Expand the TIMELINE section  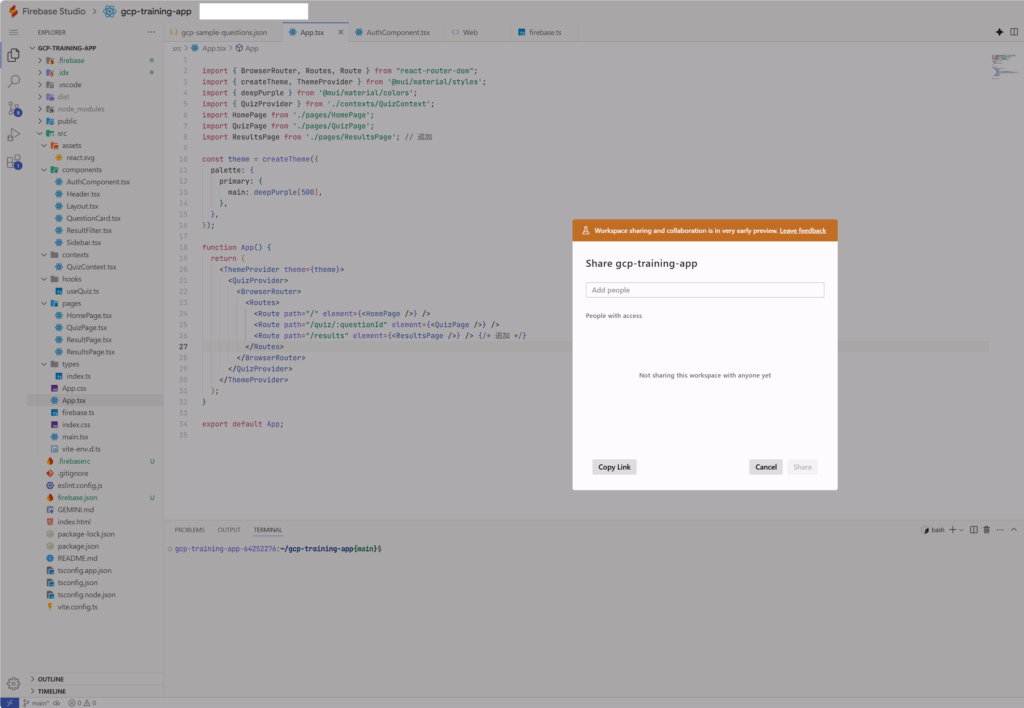(51, 691)
